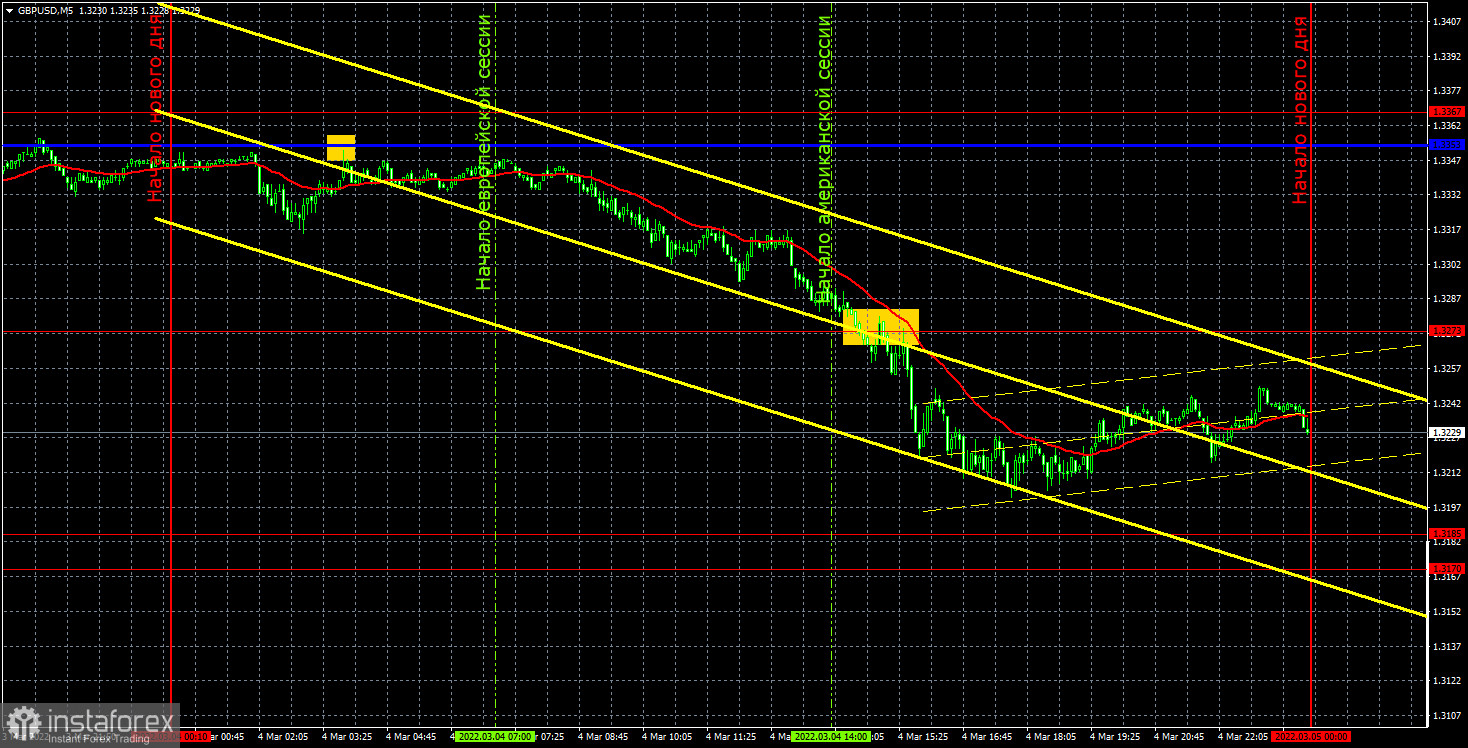Select the blue horizontal line at 1.3353
The width and height of the screenshot is (1468, 748).
pos(715,145)
